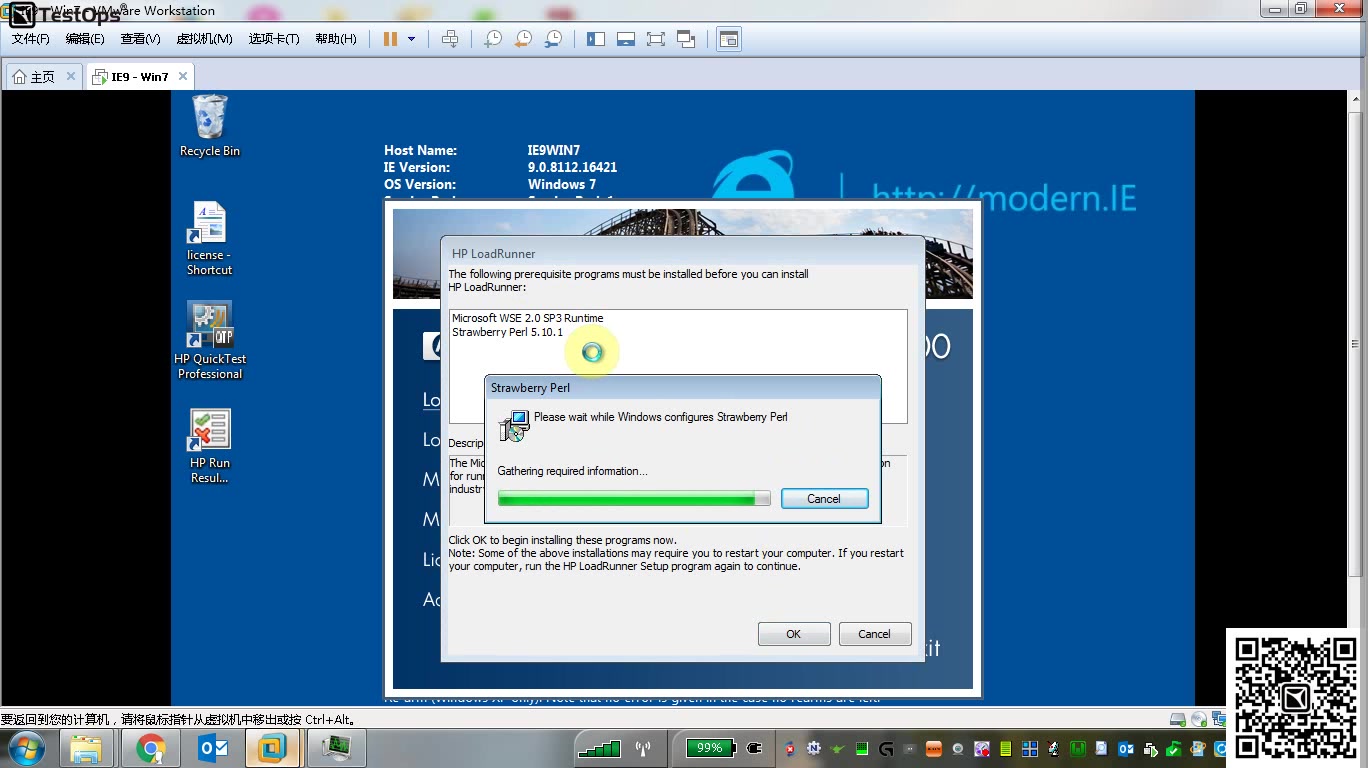Click the http://modern.IE wallpaper text
This screenshot has height=768, width=1368.
point(1004,197)
